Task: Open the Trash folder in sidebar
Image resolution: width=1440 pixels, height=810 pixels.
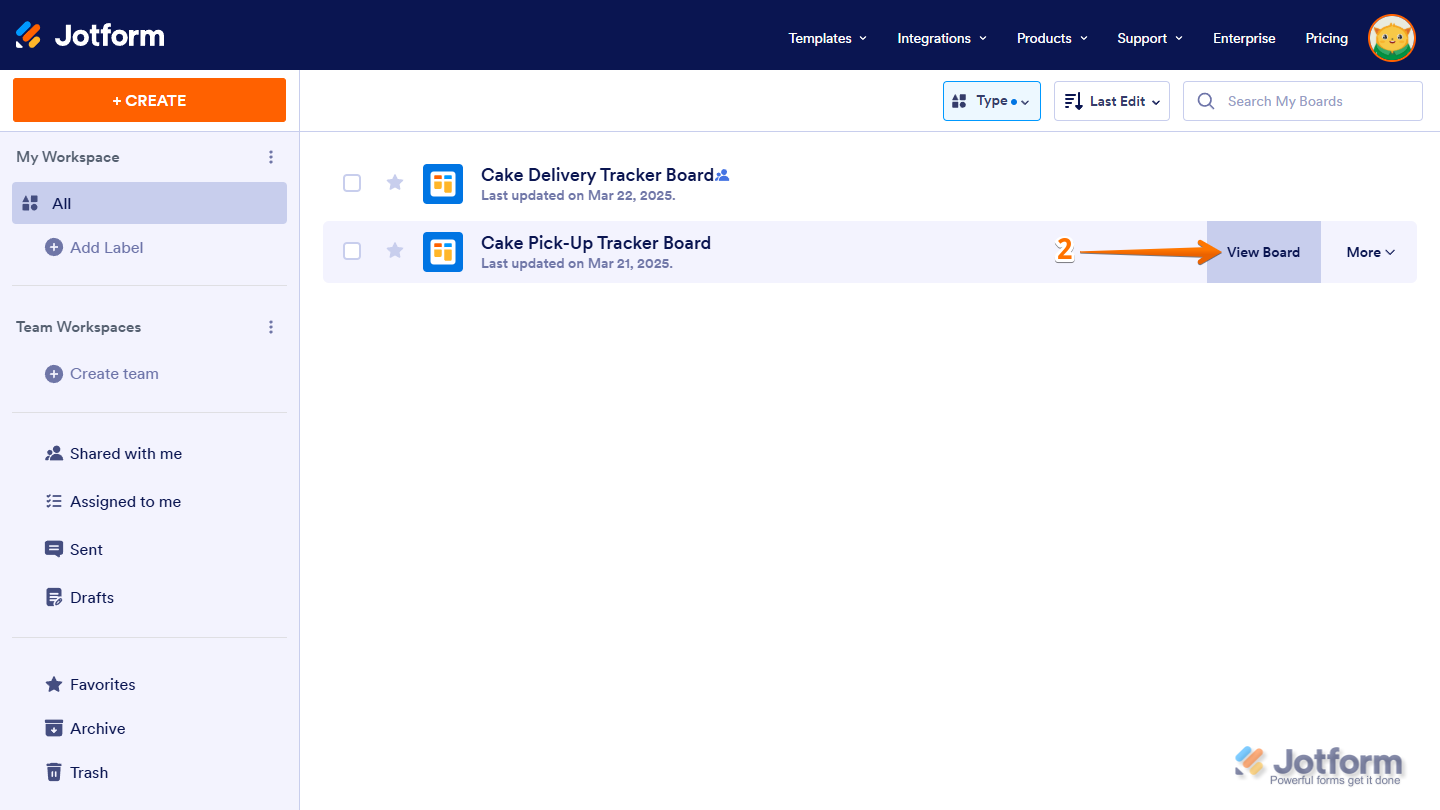Action: tap(88, 772)
